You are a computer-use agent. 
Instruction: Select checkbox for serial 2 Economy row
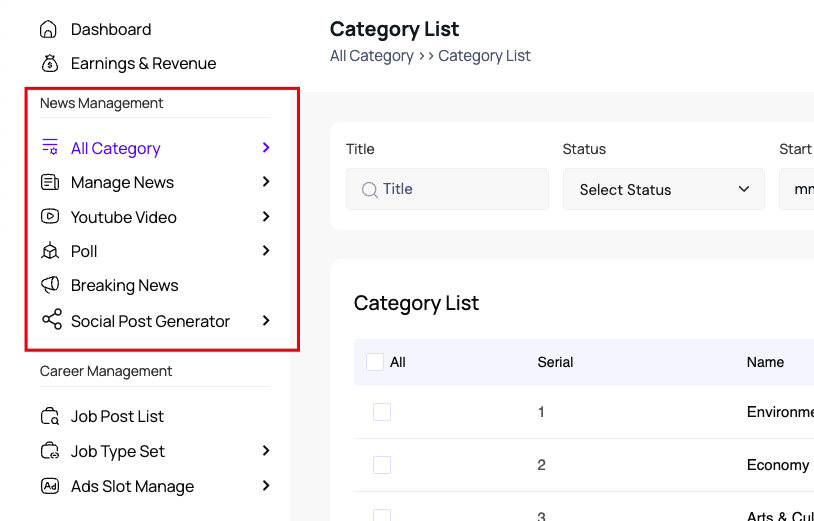click(382, 465)
